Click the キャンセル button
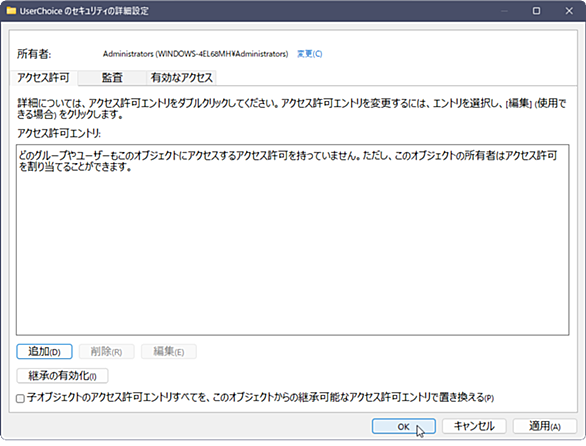The image size is (586, 446). tap(474, 426)
